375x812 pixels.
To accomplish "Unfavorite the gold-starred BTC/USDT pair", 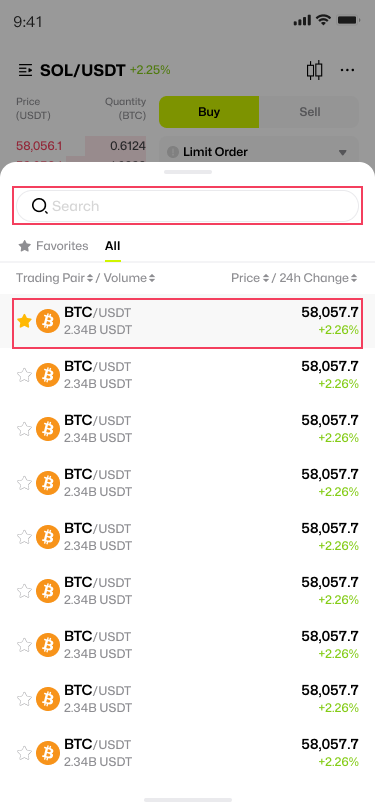I will click(24, 321).
